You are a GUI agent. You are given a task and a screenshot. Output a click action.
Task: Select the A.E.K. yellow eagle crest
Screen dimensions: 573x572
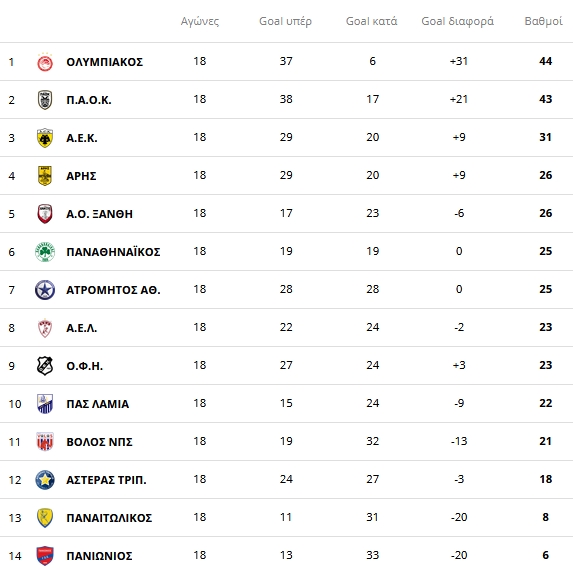point(45,138)
